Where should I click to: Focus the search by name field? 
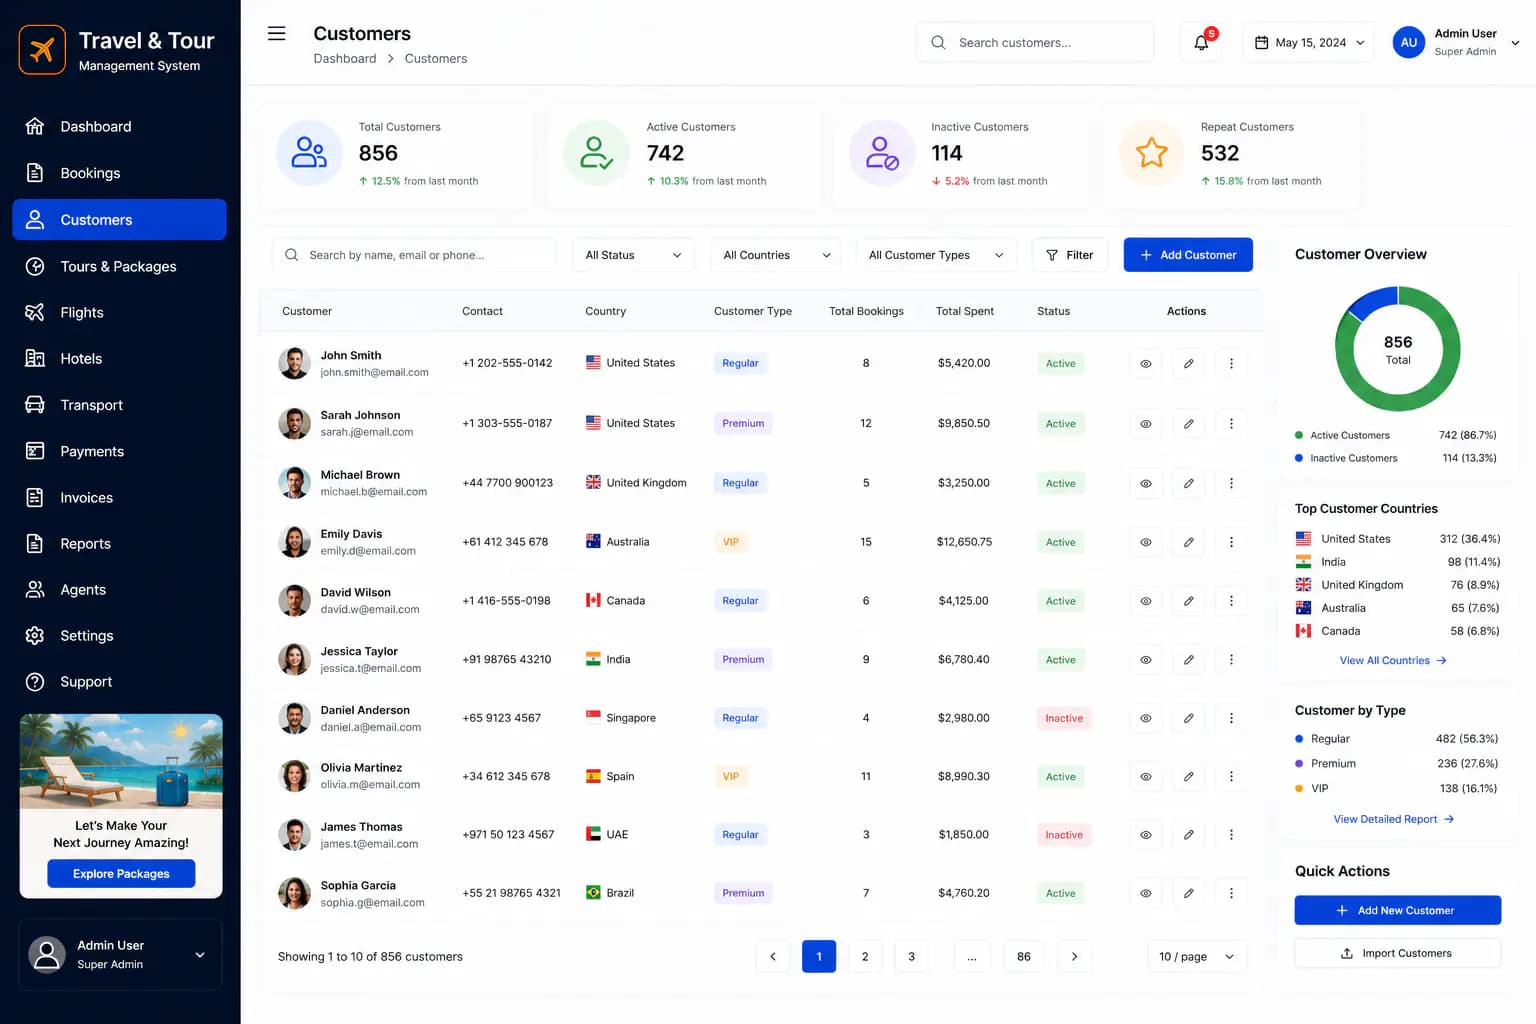[414, 255]
